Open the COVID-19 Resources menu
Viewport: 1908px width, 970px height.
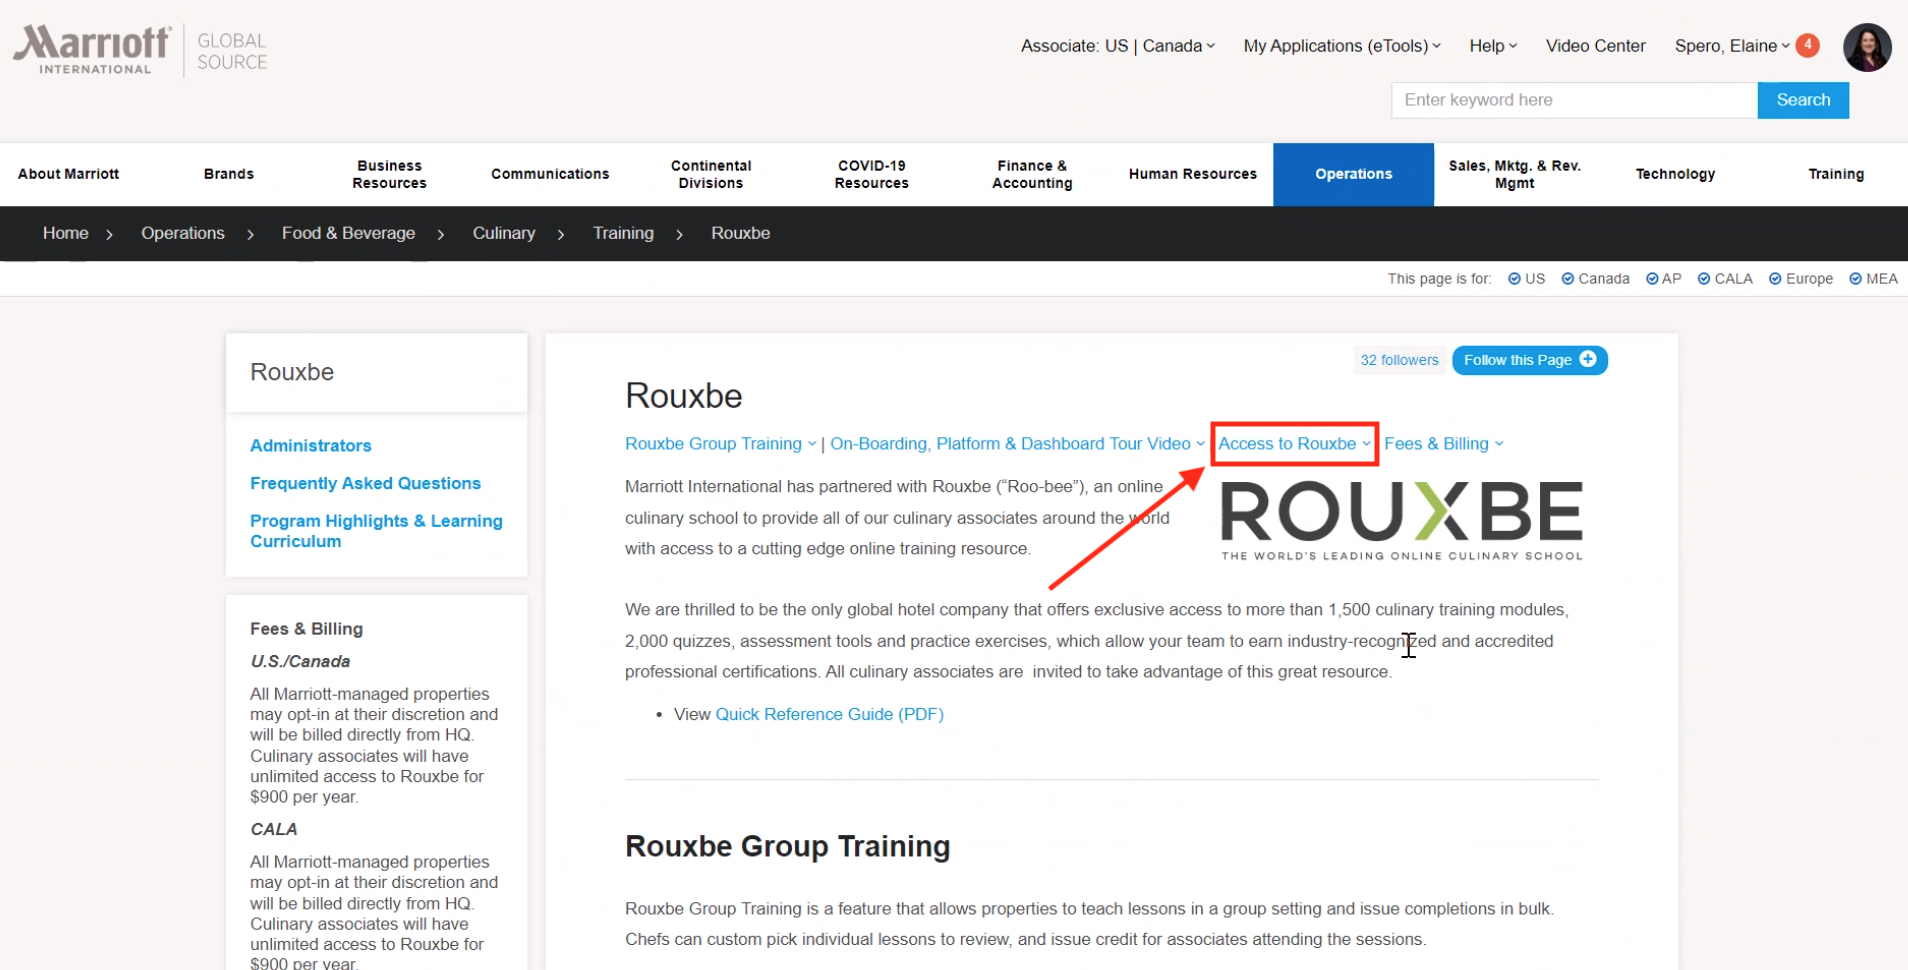click(x=872, y=174)
